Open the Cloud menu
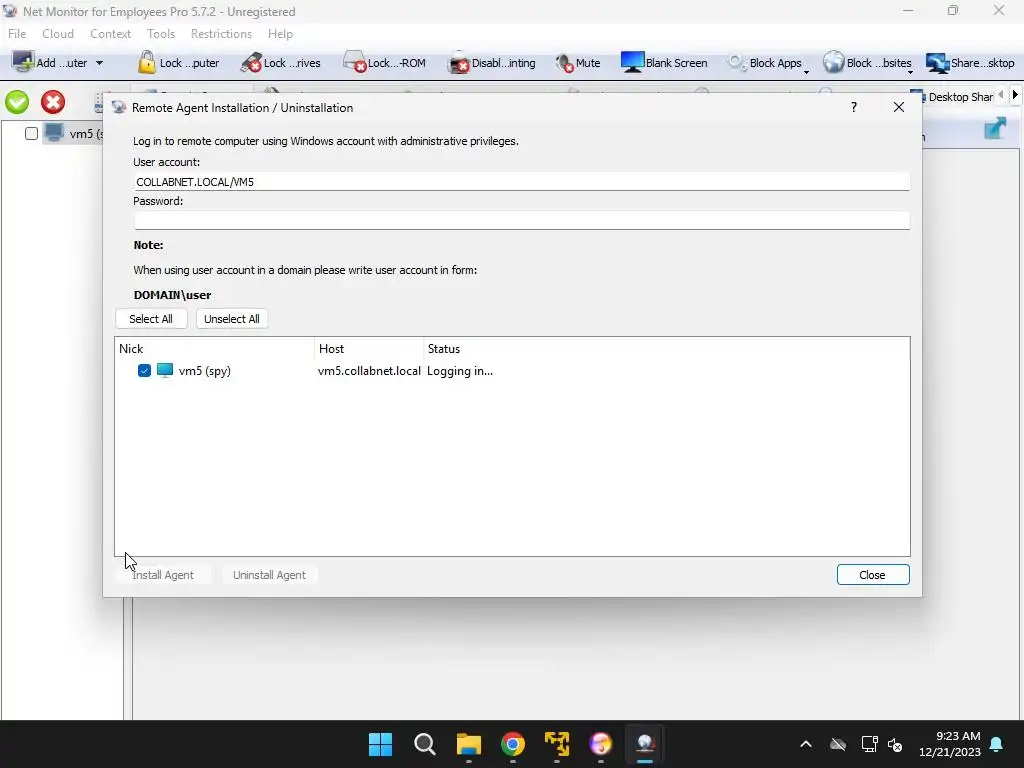The image size is (1024, 768). pyautogui.click(x=58, y=33)
